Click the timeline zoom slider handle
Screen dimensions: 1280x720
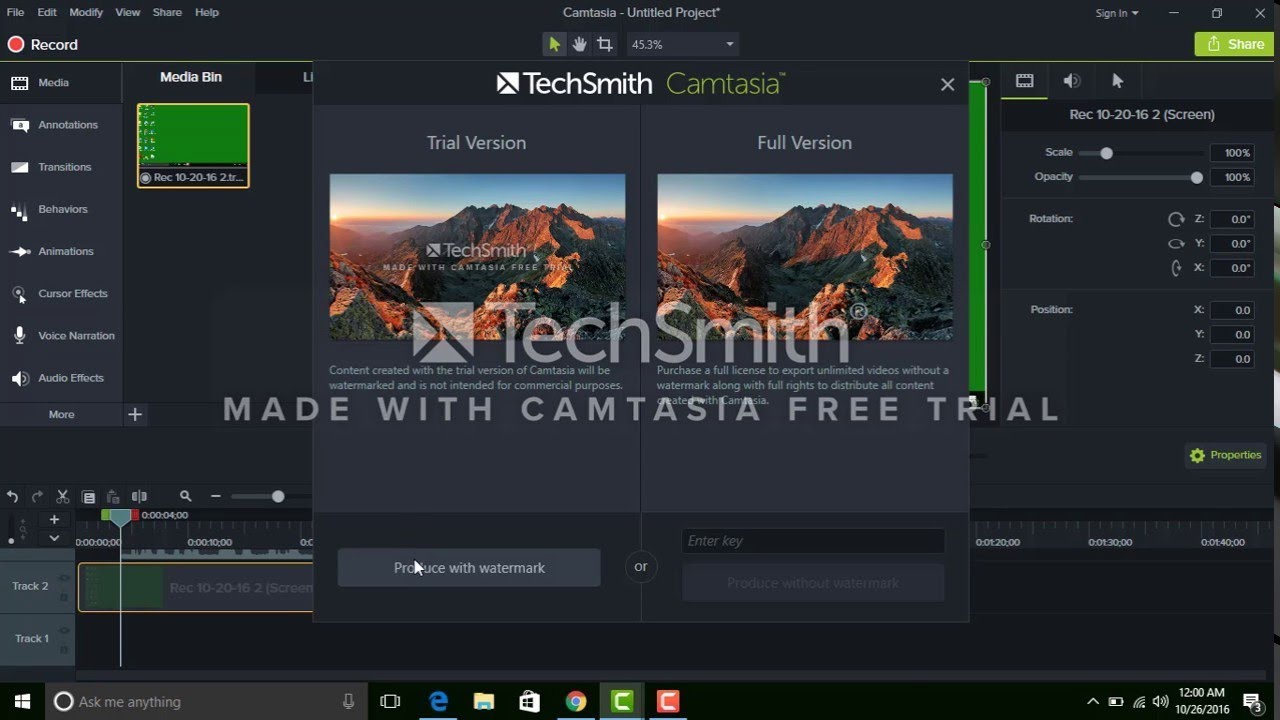(x=278, y=496)
